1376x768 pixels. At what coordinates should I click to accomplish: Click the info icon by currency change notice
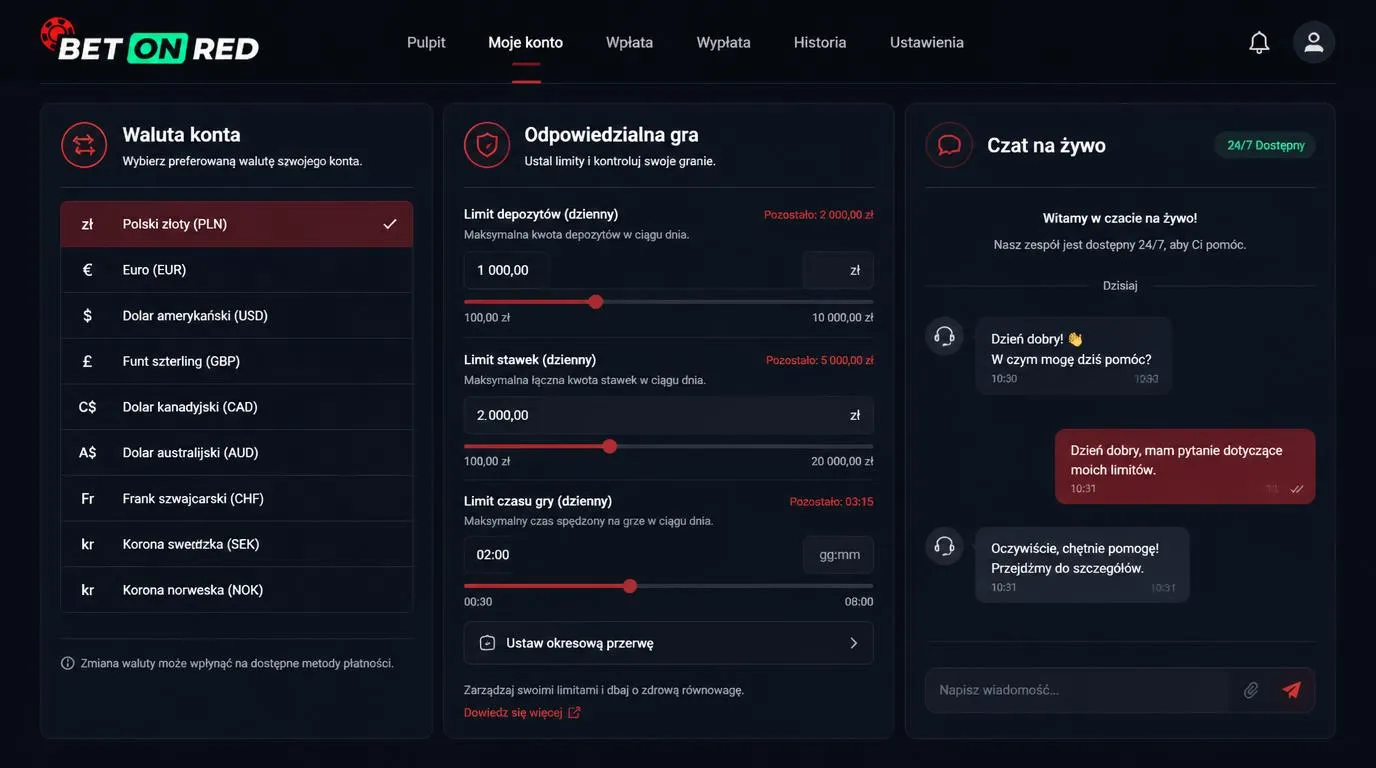(68, 663)
